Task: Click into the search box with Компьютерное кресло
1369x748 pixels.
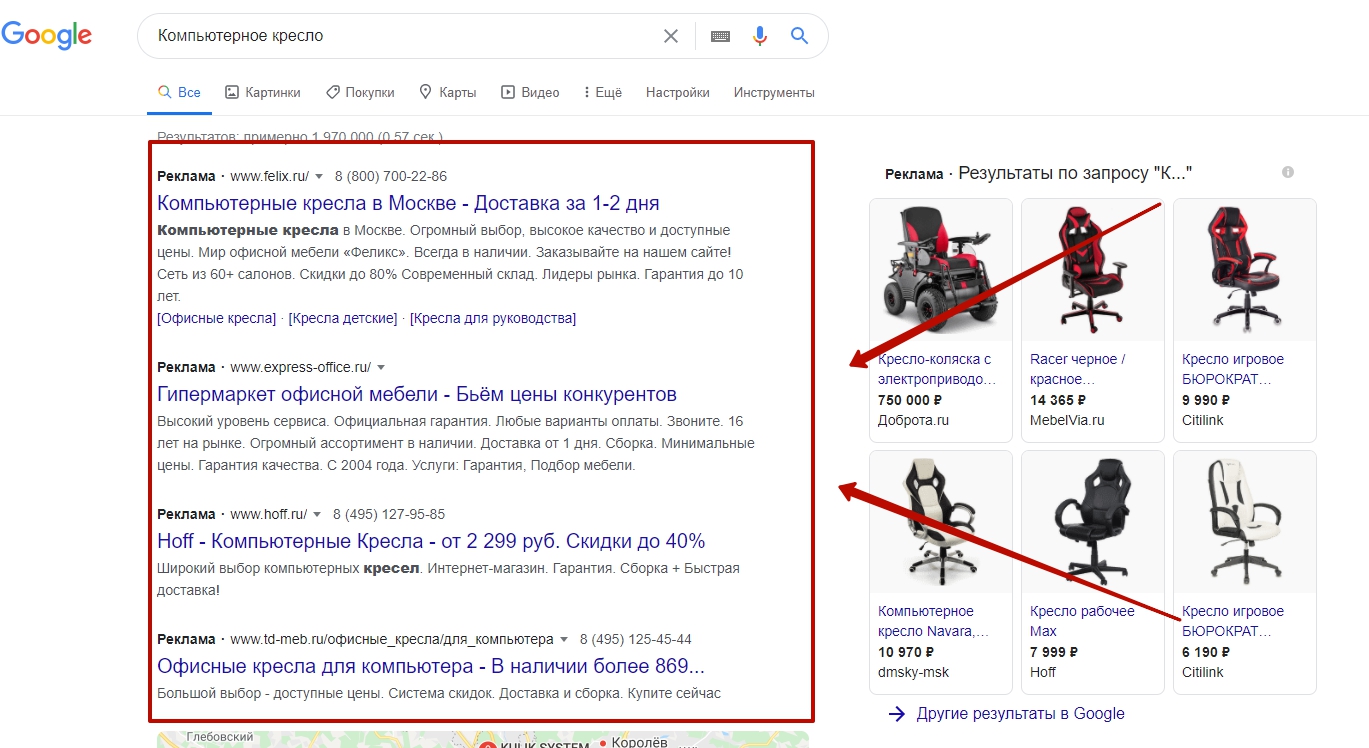Action: coord(400,36)
